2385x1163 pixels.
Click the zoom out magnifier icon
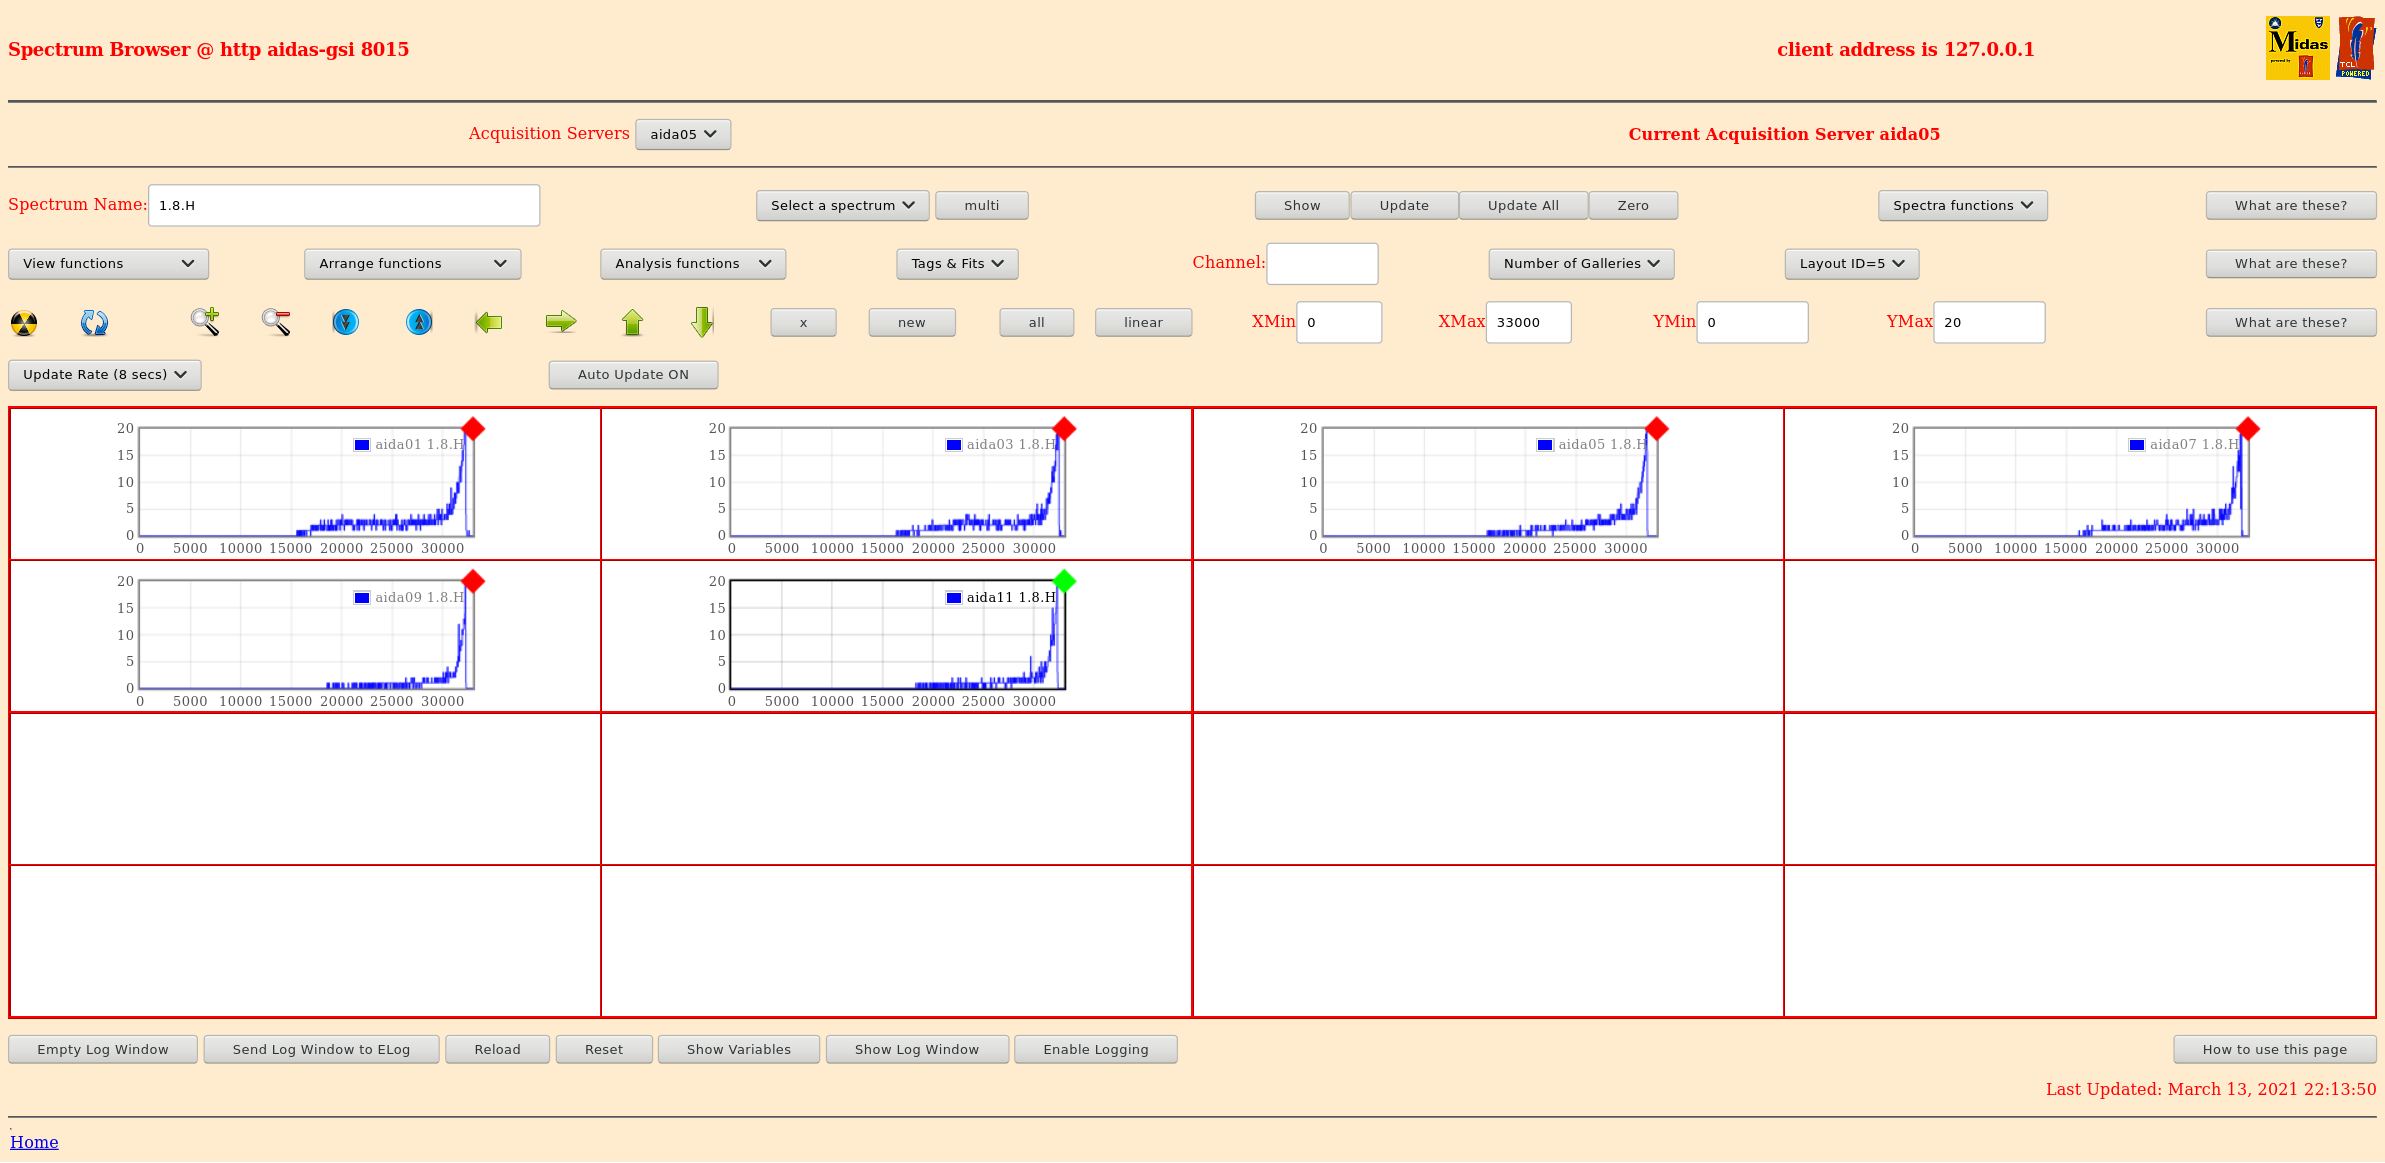(x=276, y=322)
